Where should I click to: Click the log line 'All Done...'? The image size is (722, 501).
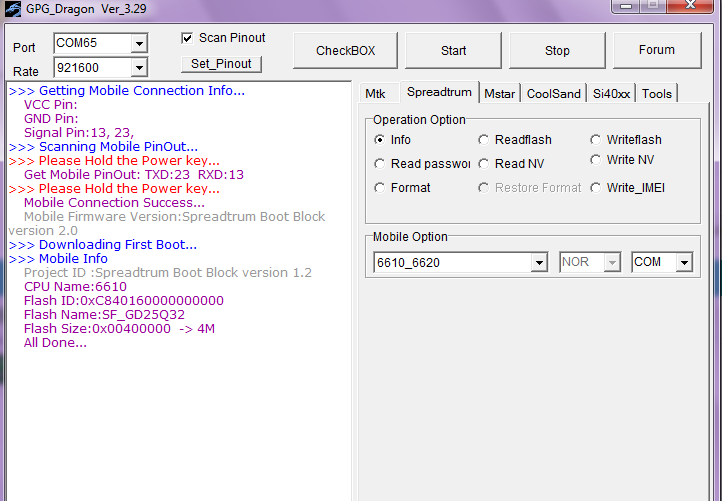click(55, 343)
